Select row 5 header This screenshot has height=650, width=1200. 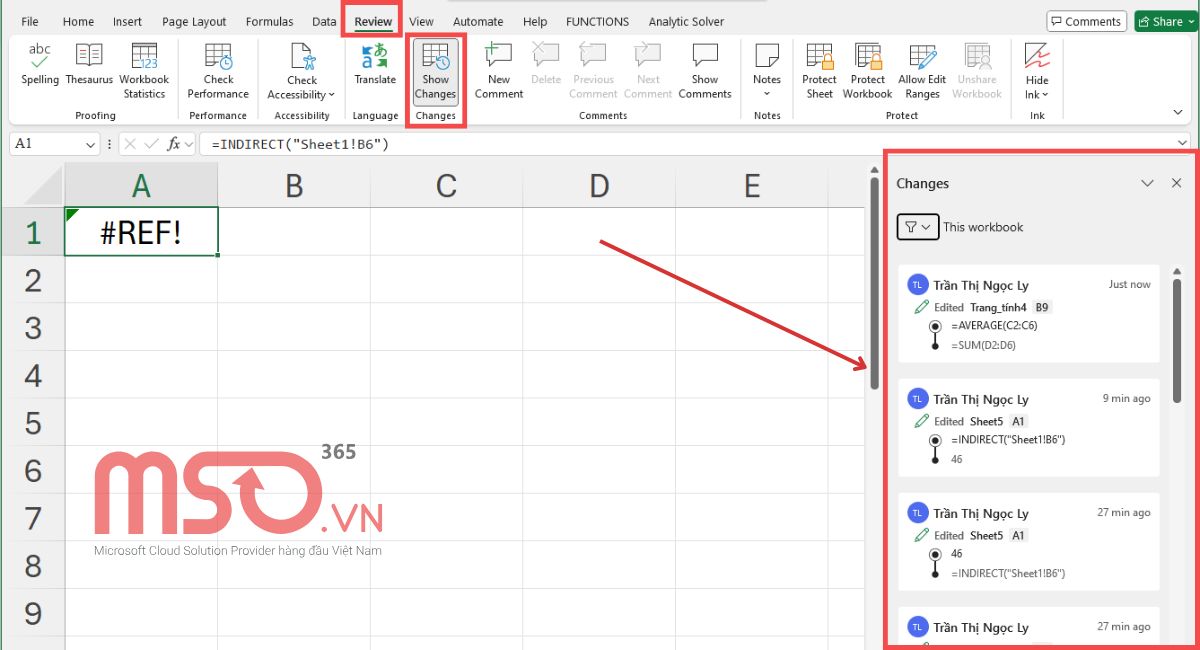pos(32,423)
